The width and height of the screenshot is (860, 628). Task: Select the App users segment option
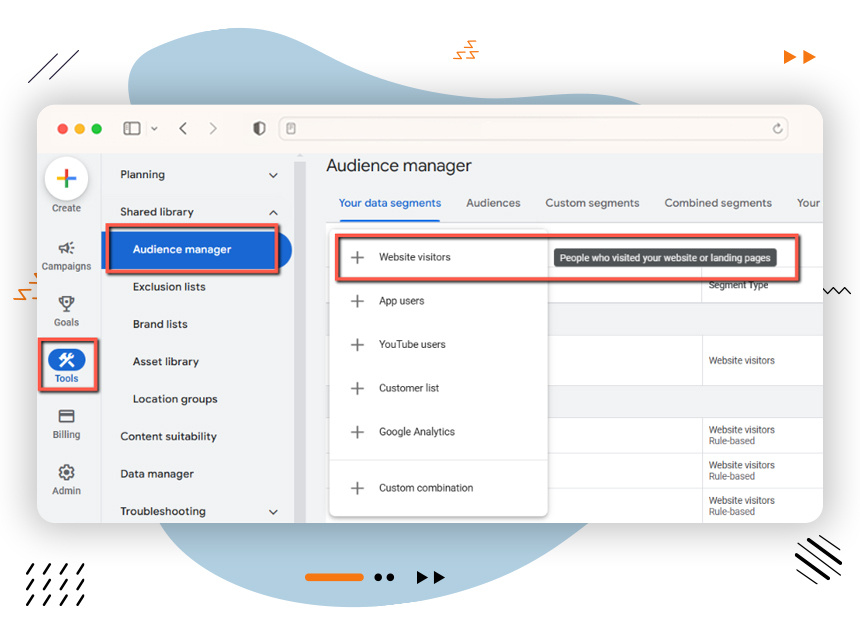pyautogui.click(x=402, y=301)
